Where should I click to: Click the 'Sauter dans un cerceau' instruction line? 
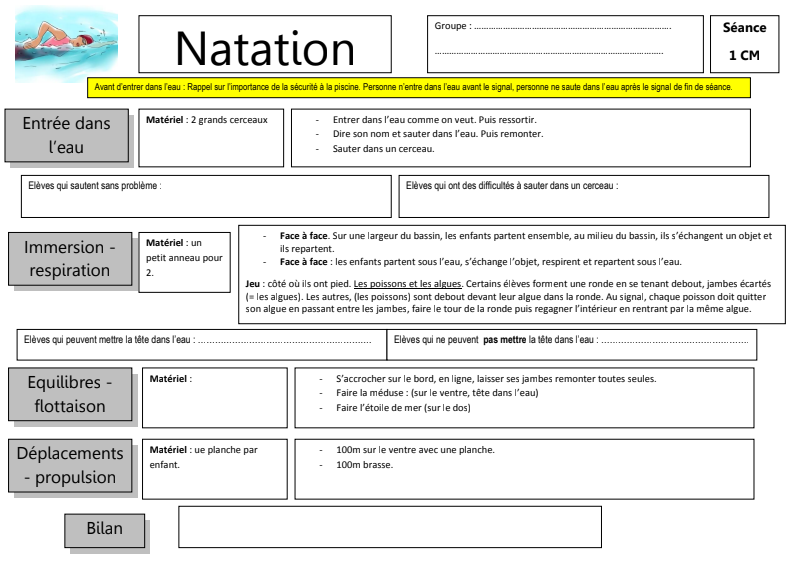coord(383,148)
